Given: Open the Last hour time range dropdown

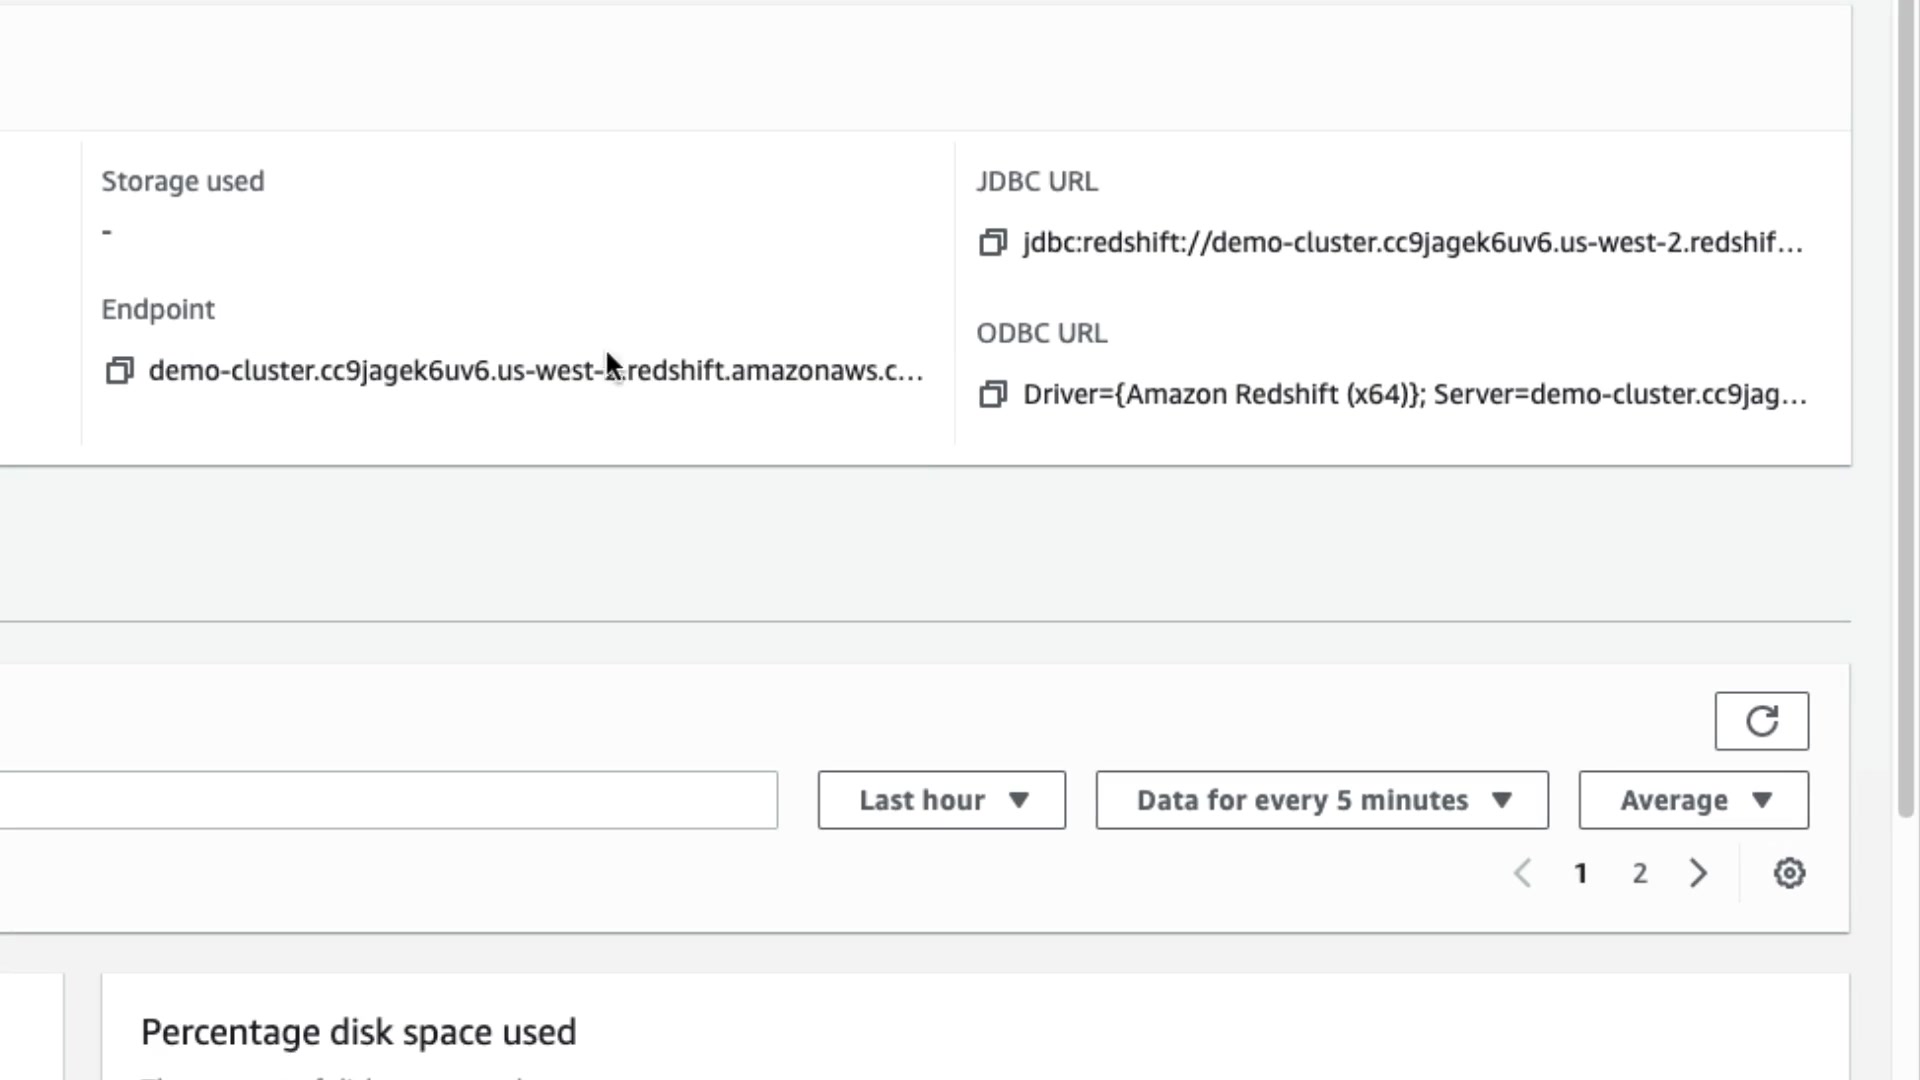Looking at the screenshot, I should tap(941, 800).
